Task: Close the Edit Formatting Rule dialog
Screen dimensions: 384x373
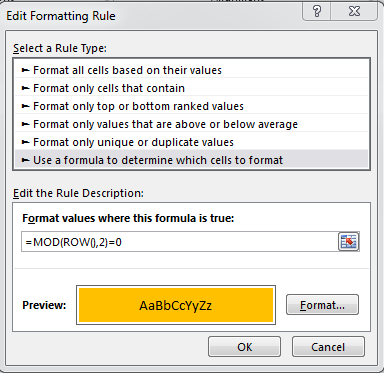Action: [354, 12]
